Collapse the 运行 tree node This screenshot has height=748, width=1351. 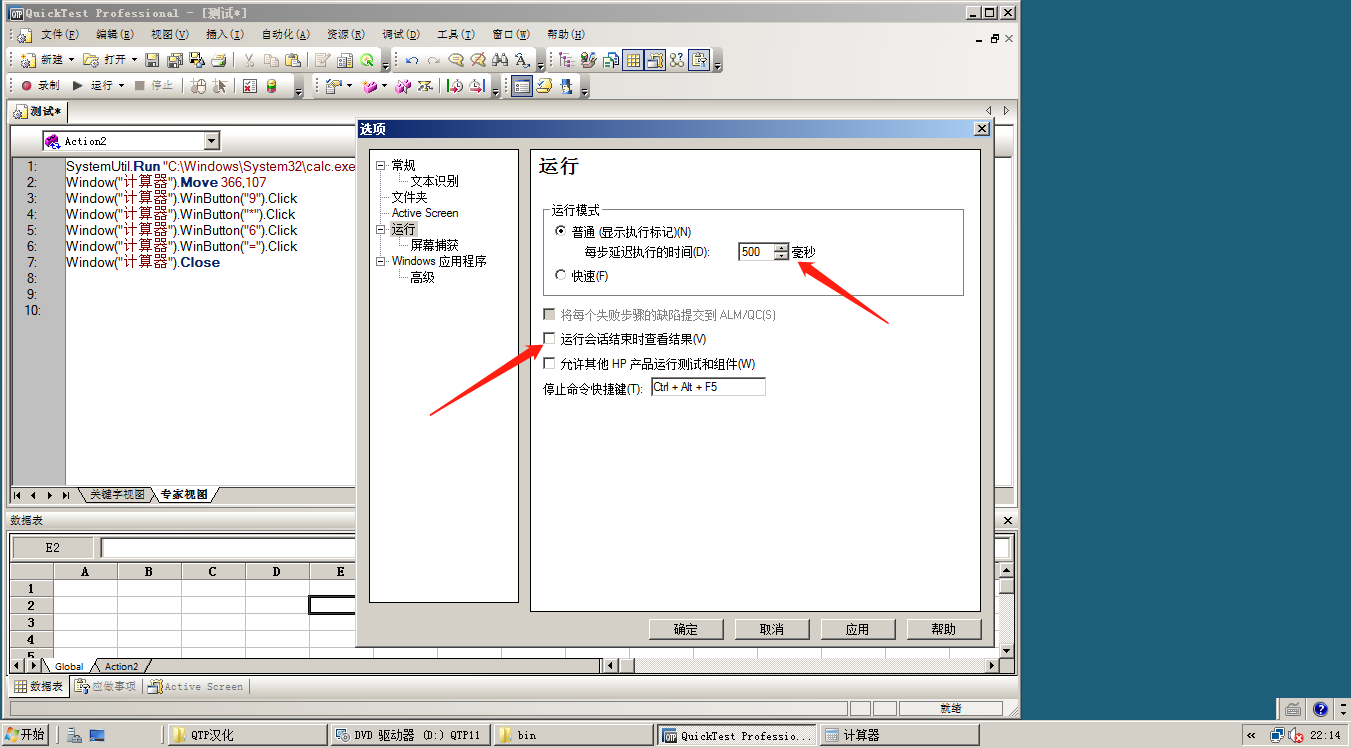[x=379, y=229]
